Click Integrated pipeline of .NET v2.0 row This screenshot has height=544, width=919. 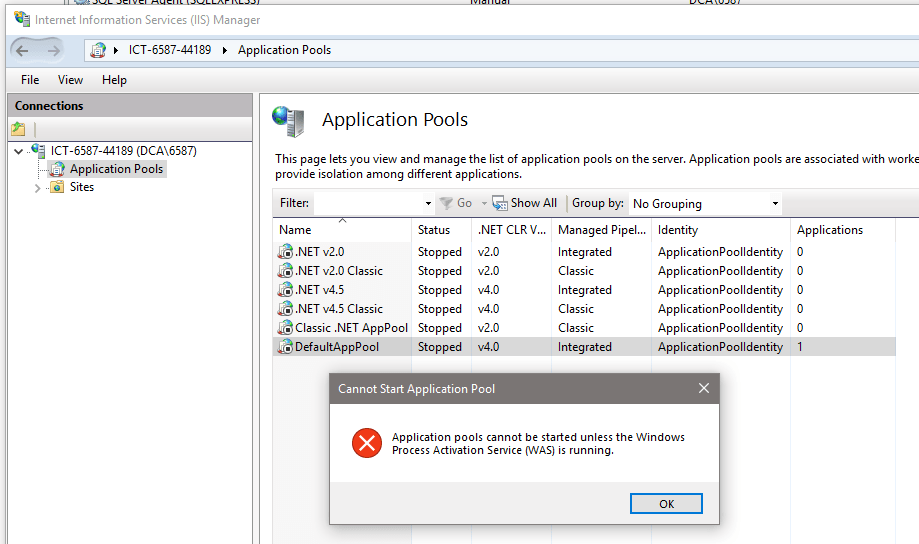pos(584,252)
